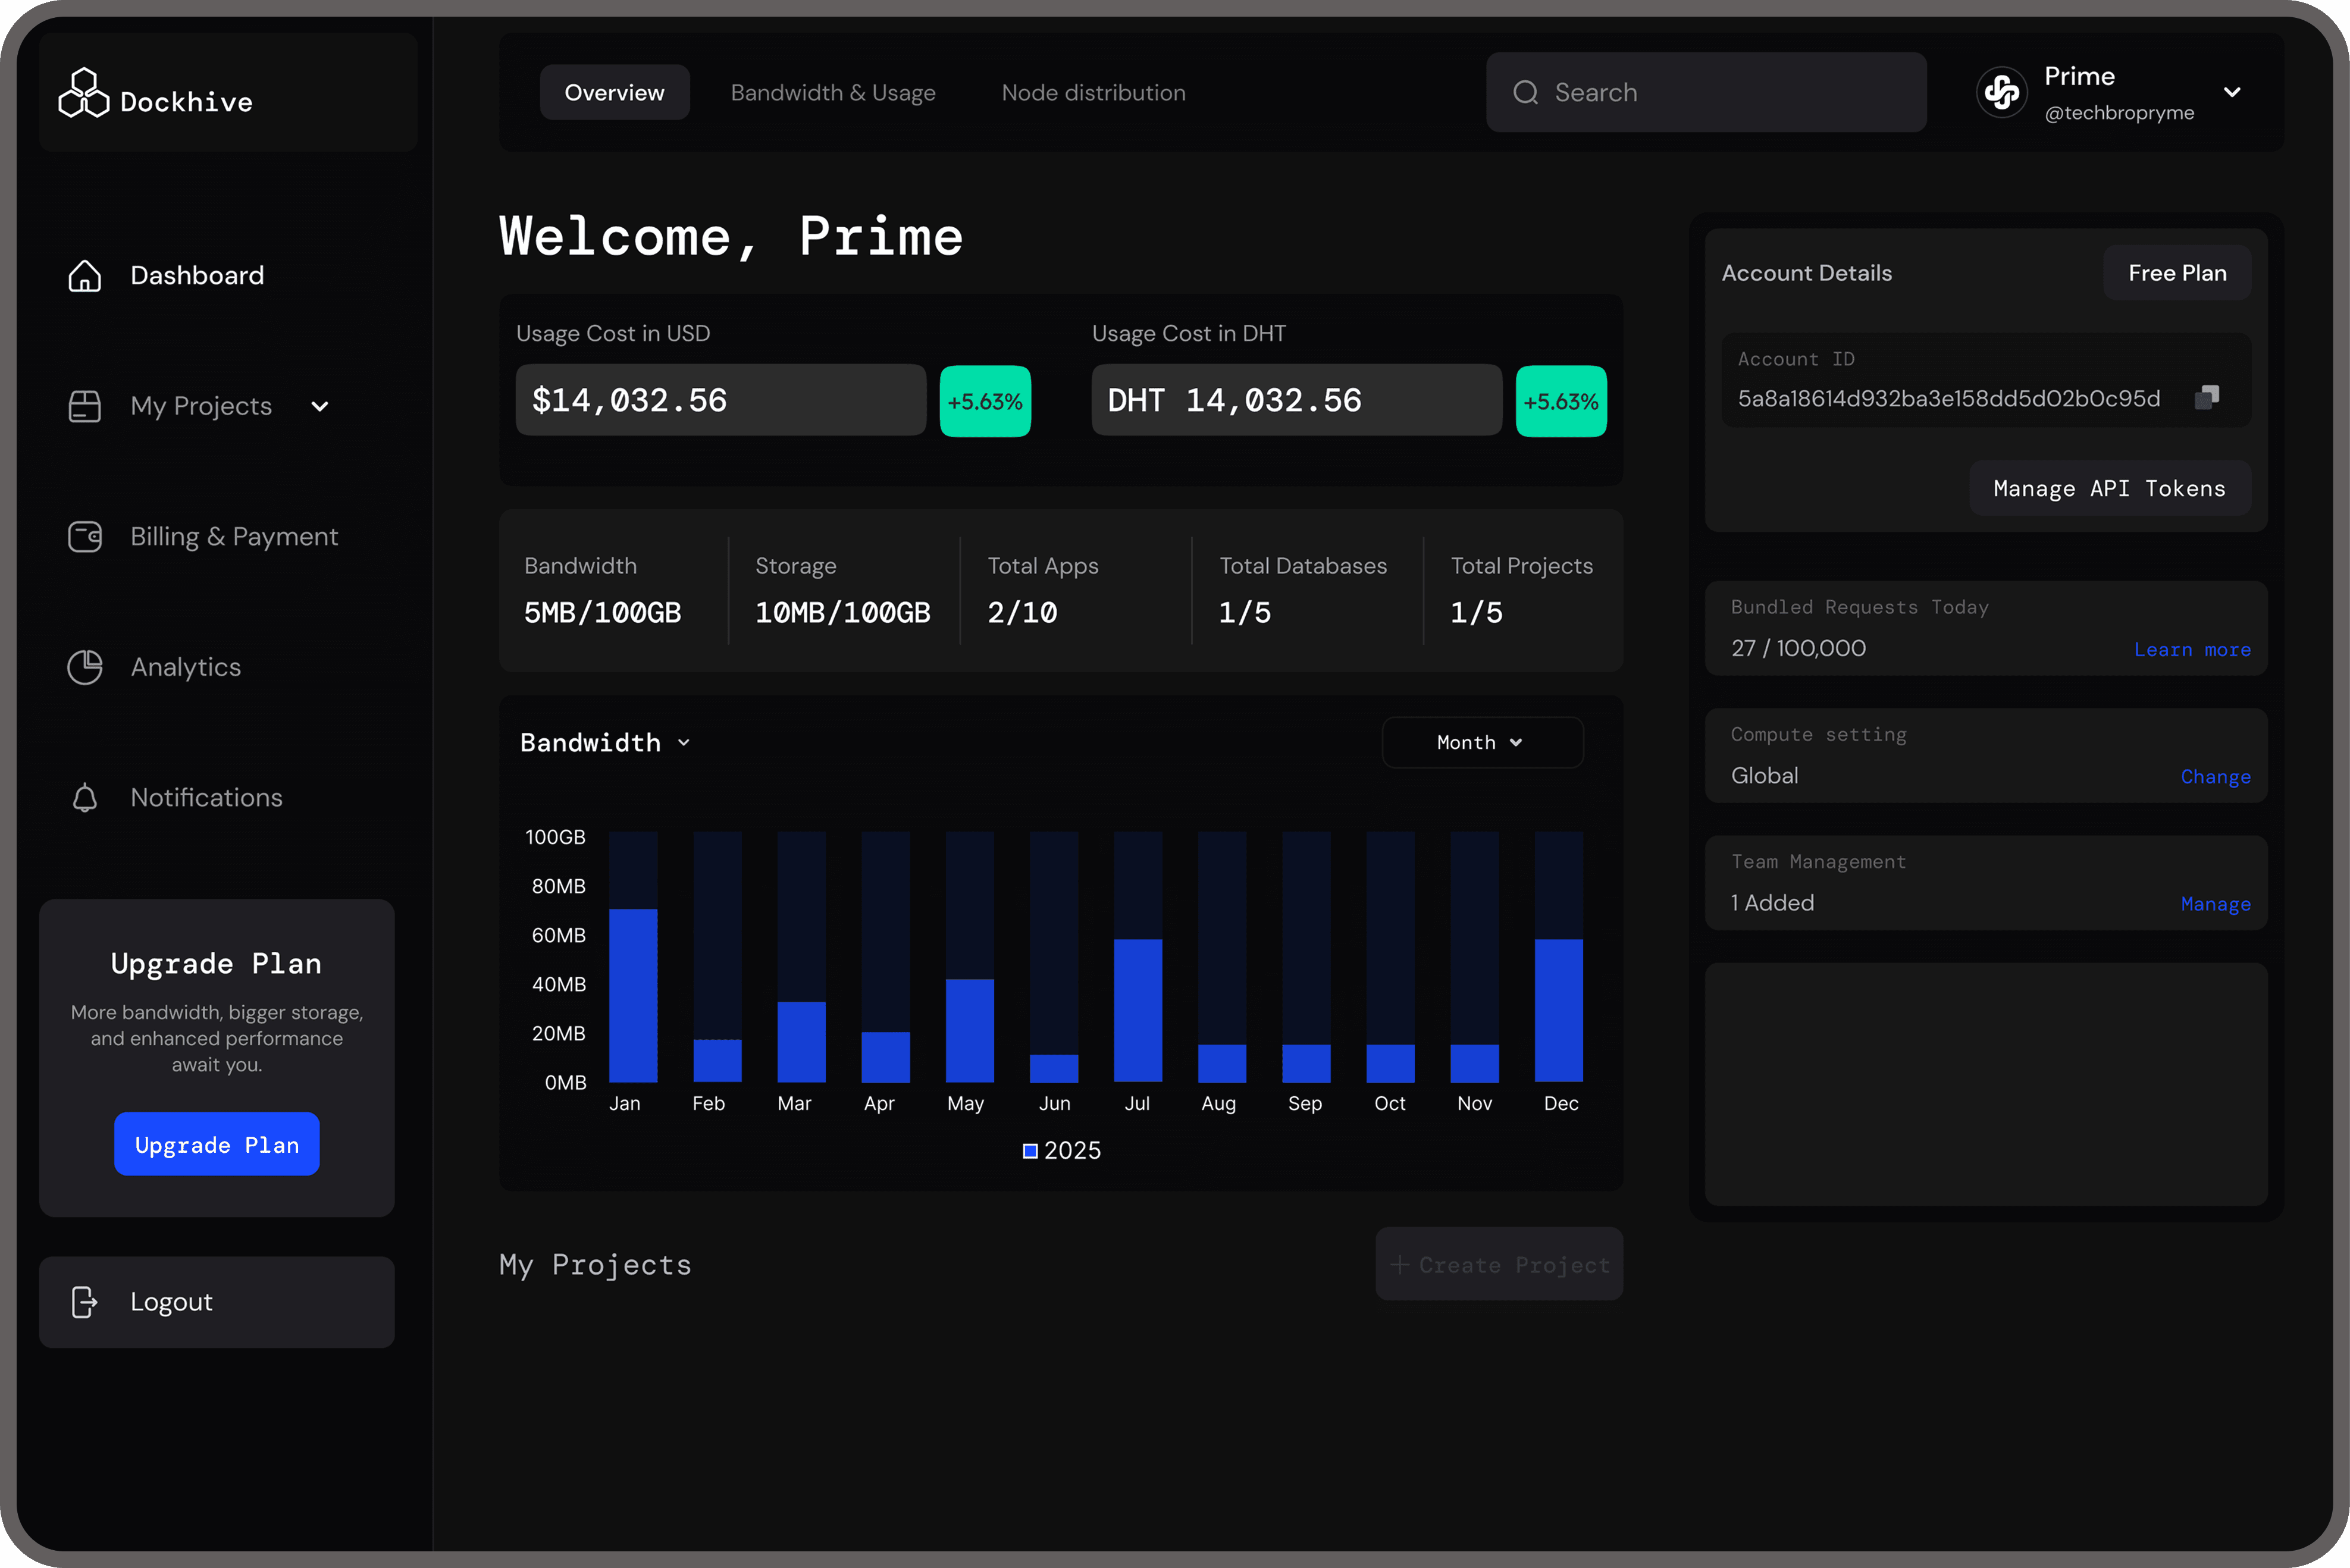Click the Dockhive hexagon logo icon
The image size is (2350, 1568).
(x=83, y=94)
